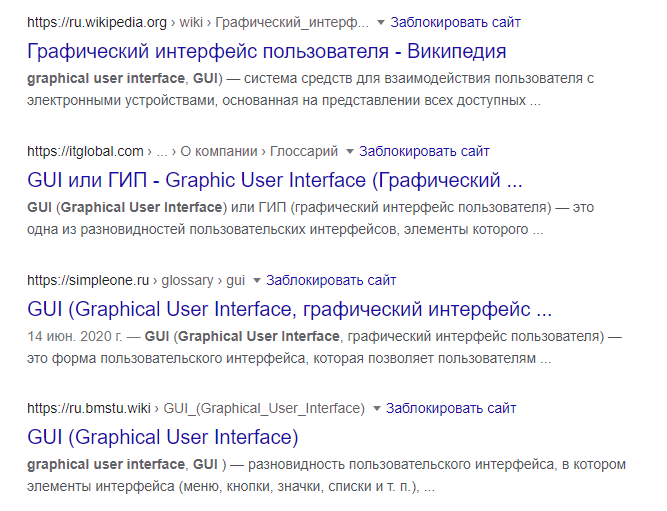Expand dropdown arrow next to ru.bmstu.wiki URL
The width and height of the screenshot is (667, 511).
tap(376, 409)
